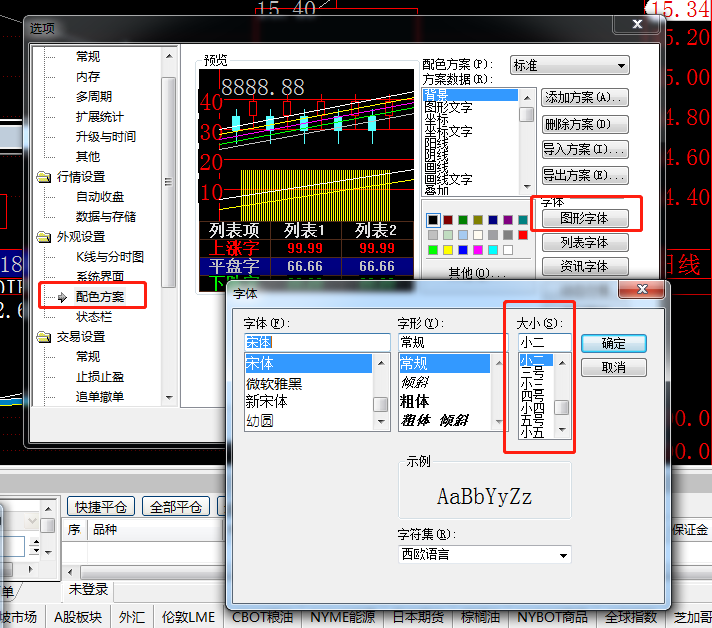Image resolution: width=712 pixels, height=628 pixels.
Task: Click 全部平仓 button
Action: tap(176, 507)
